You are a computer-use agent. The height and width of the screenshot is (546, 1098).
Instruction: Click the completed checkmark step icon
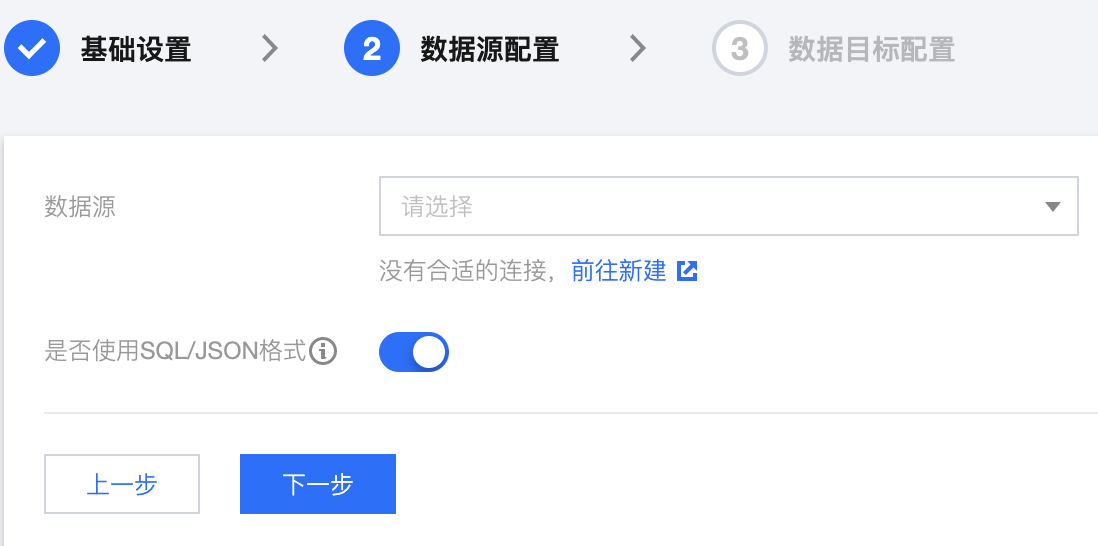[x=32, y=48]
